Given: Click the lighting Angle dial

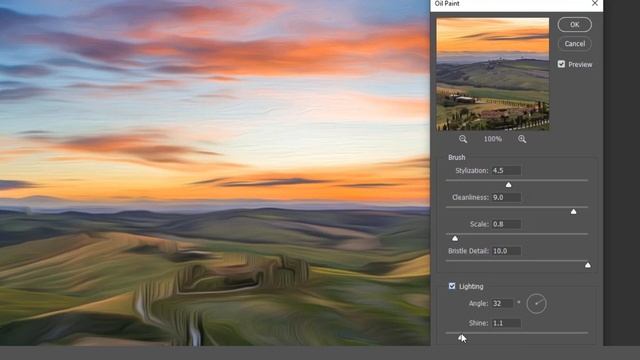Looking at the screenshot, I should pyautogui.click(x=536, y=304).
